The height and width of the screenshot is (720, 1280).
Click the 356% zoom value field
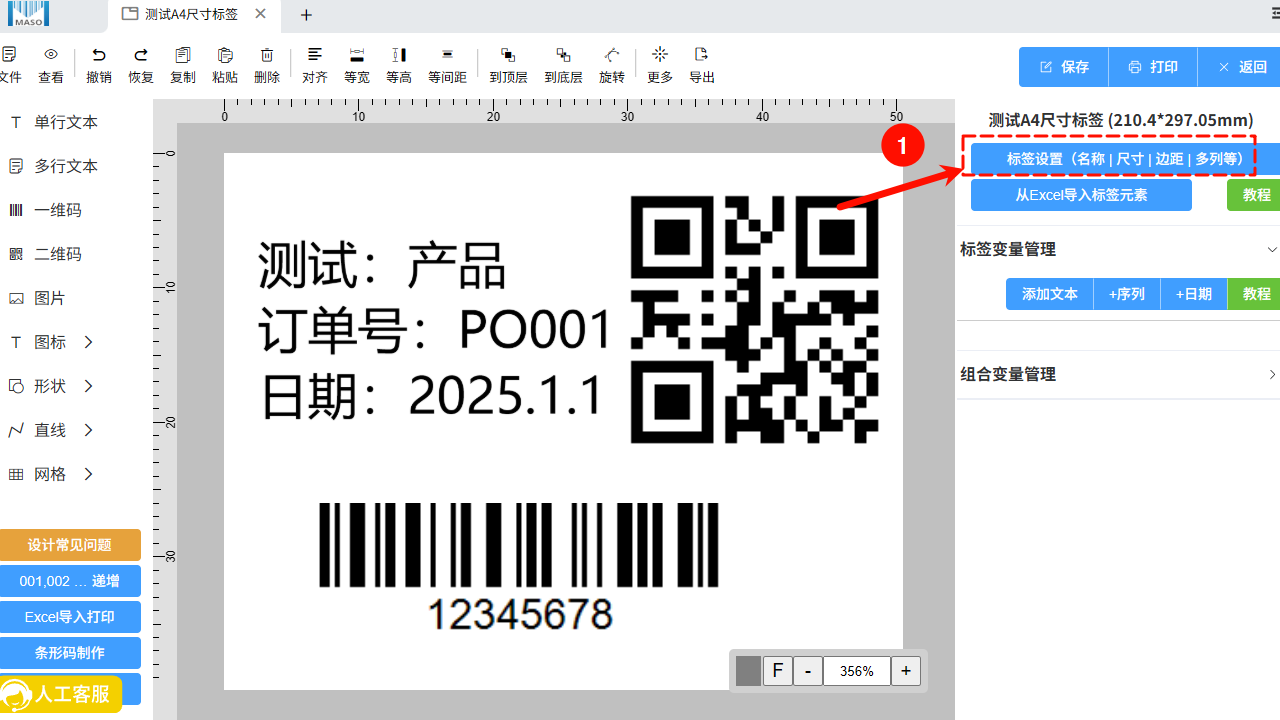pos(857,671)
